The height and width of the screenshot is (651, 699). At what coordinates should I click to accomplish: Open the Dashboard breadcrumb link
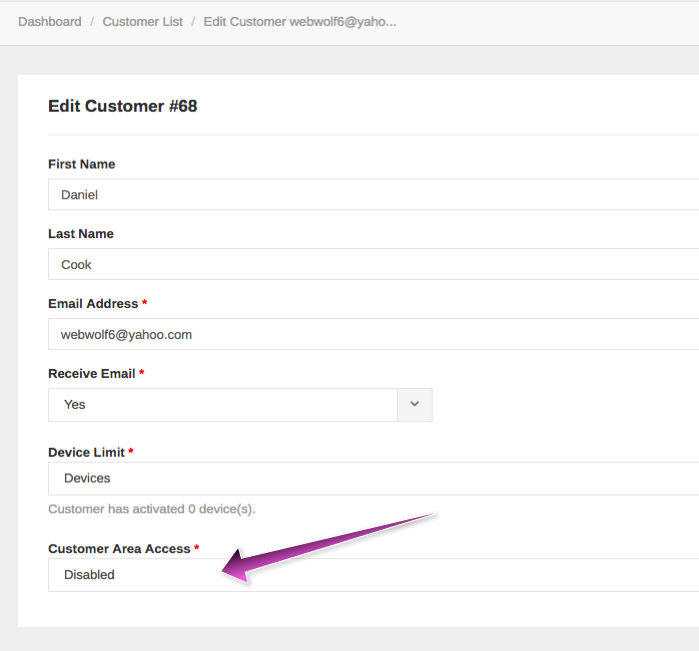49,21
